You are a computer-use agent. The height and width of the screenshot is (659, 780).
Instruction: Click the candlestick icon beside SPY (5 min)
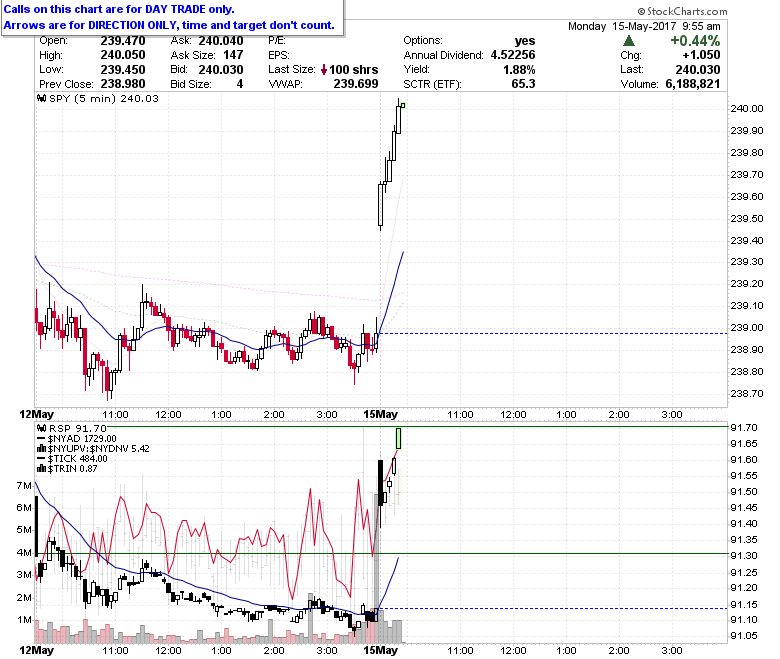point(42,98)
